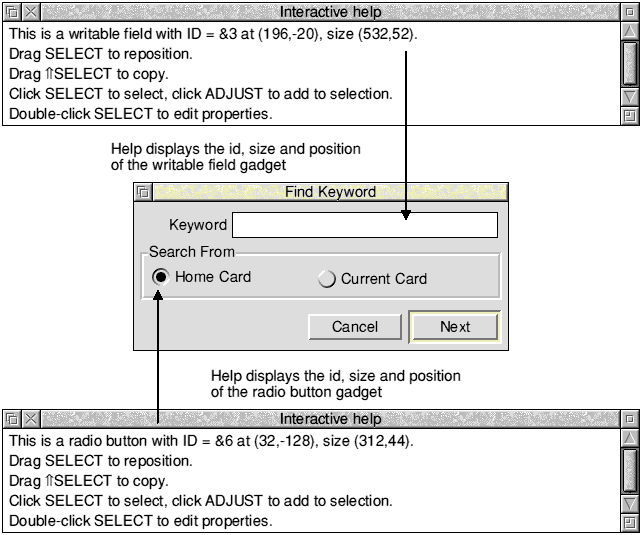The height and width of the screenshot is (535, 642).
Task: Click scroll up arrow in bottom help window
Action: click(630, 438)
